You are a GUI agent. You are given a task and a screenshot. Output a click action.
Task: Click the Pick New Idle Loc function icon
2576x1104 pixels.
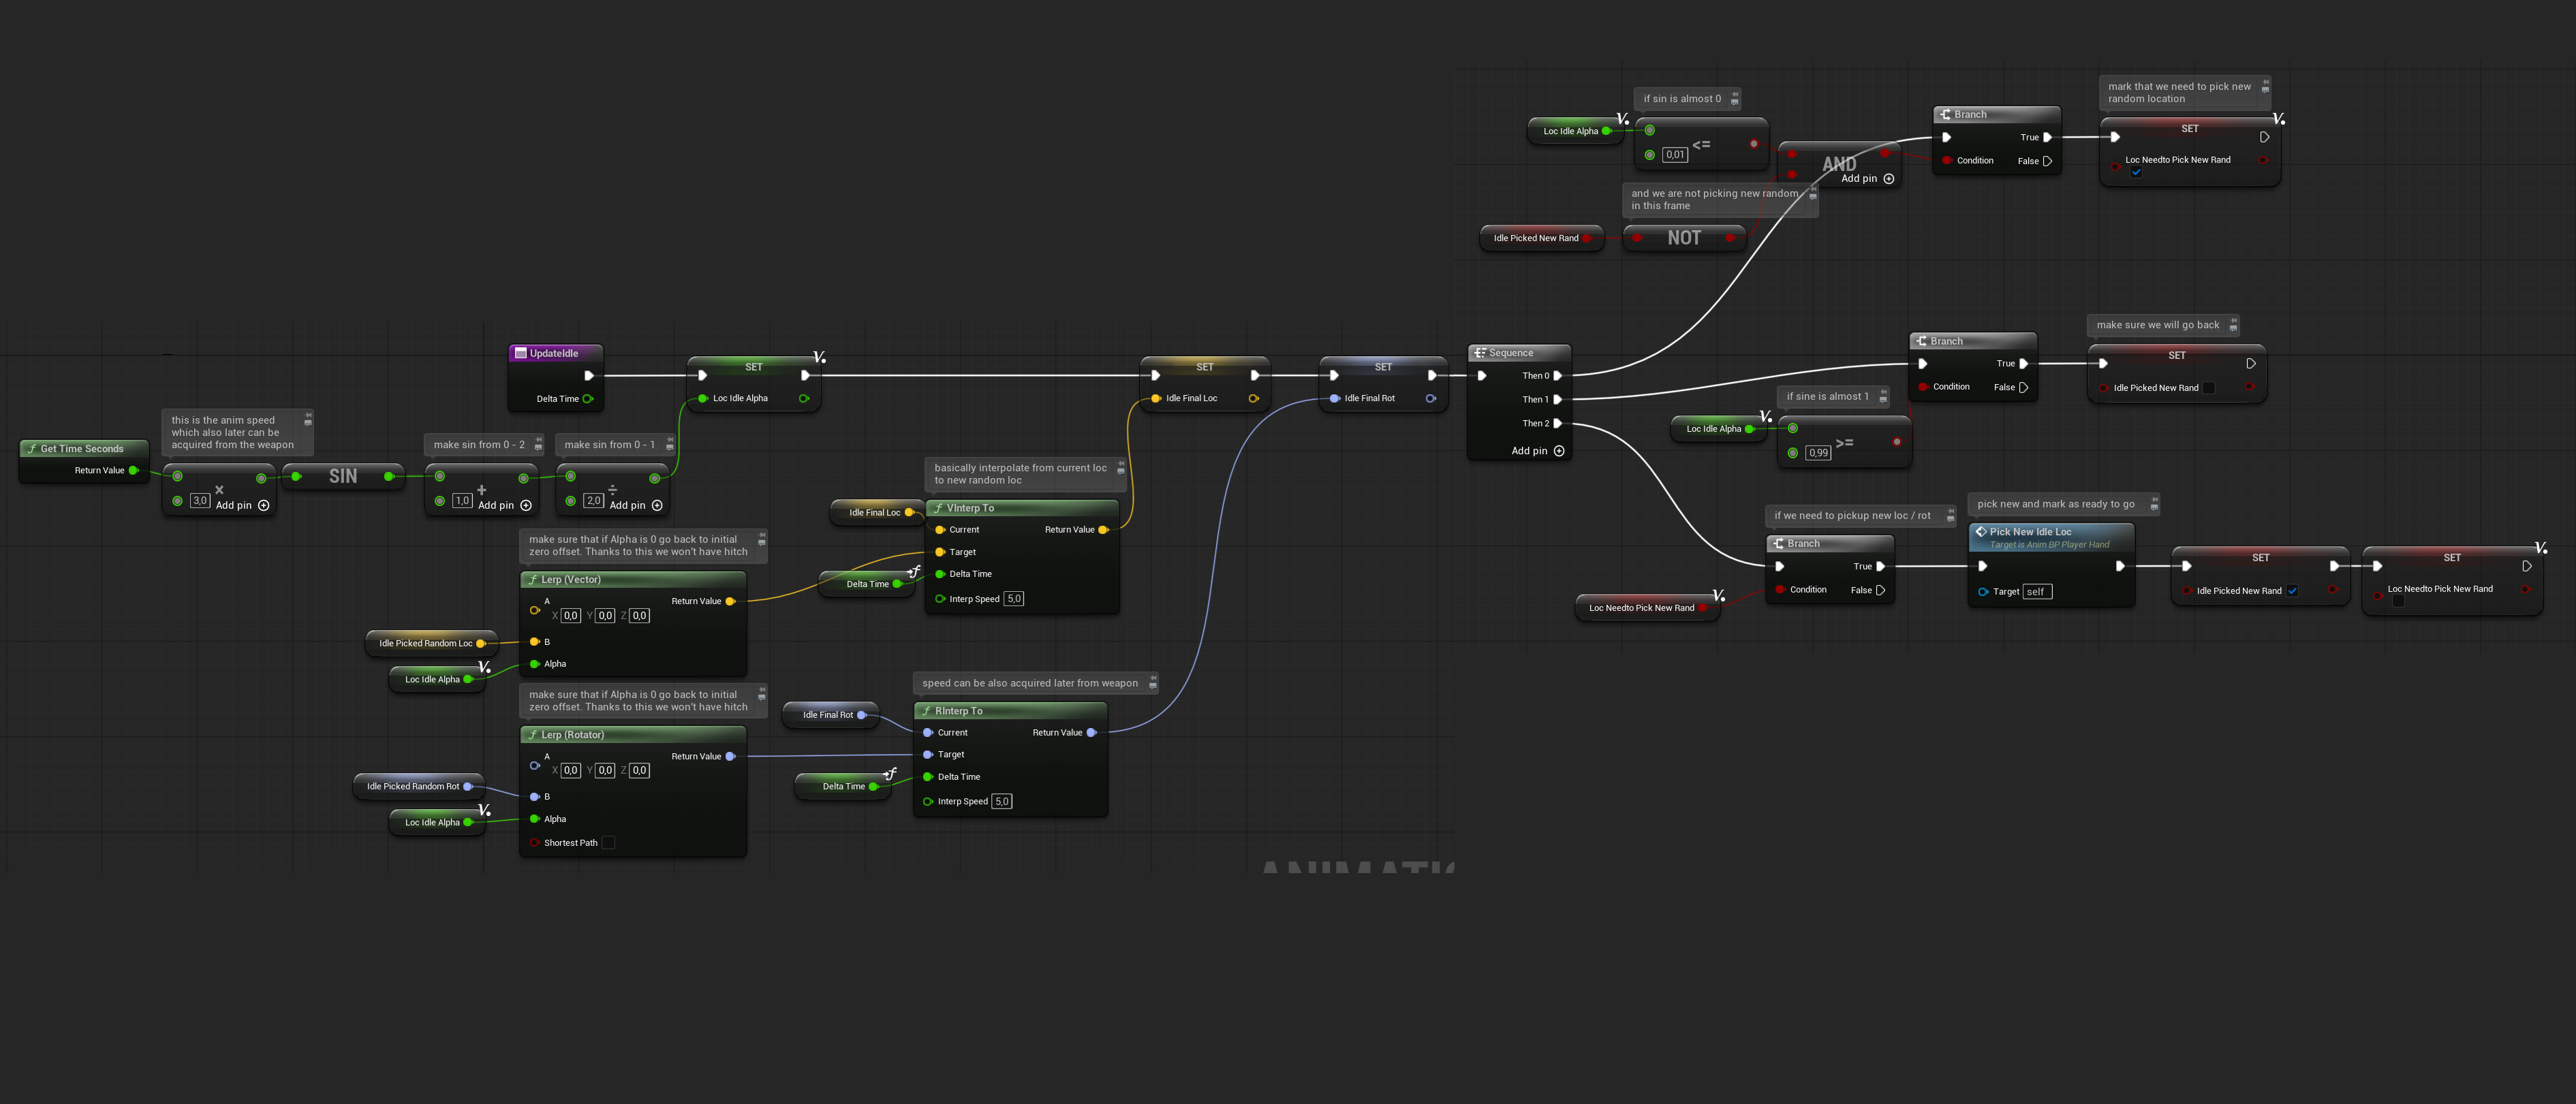[x=1981, y=532]
